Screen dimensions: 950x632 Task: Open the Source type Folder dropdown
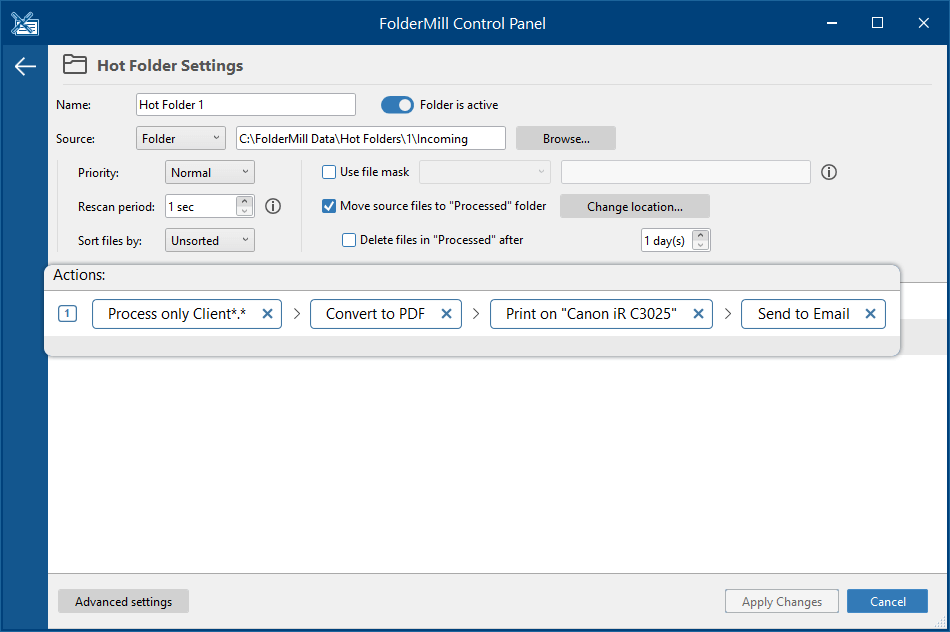[x=181, y=138]
